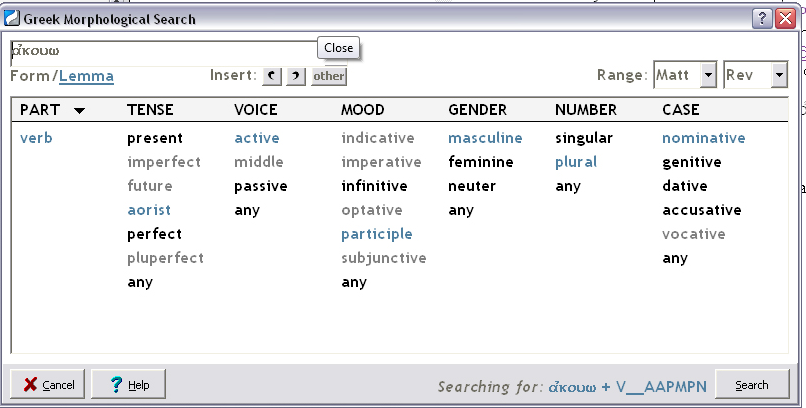Select 'imperfect' tense
806x408 pixels.
(164, 162)
